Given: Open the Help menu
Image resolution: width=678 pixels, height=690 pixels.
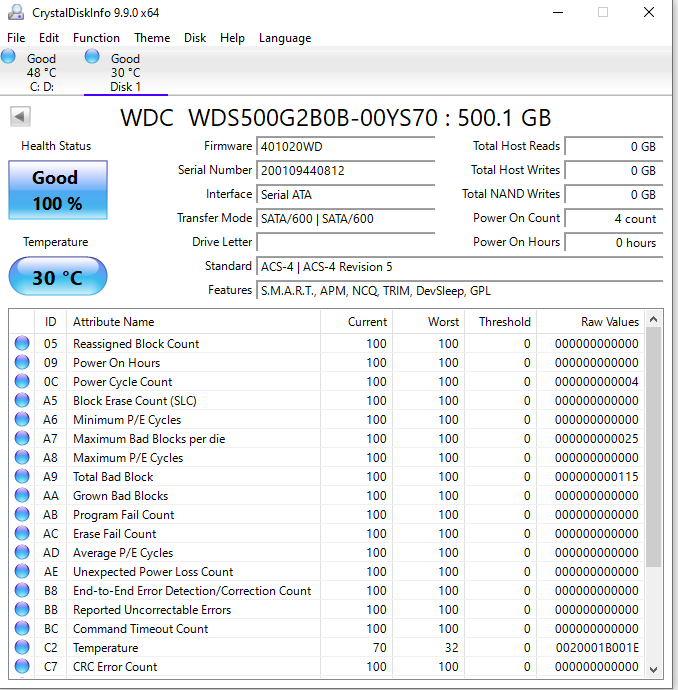Looking at the screenshot, I should tap(232, 38).
